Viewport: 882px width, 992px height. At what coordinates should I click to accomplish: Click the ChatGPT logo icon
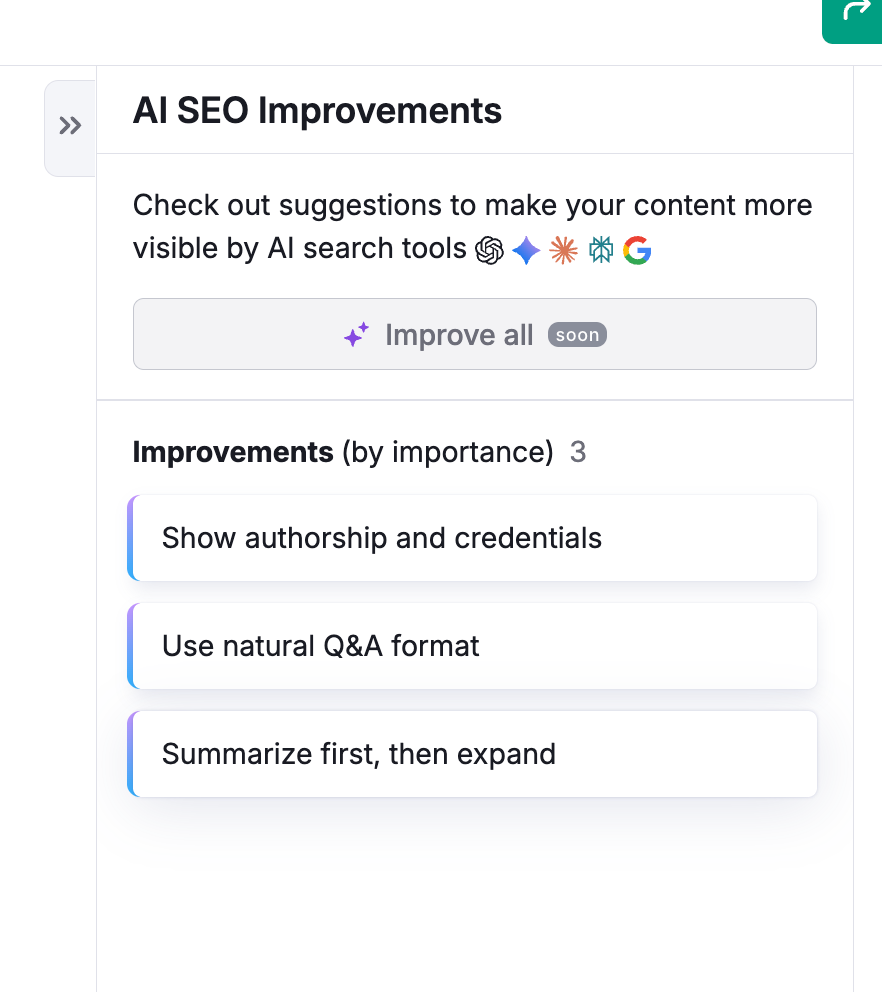489,250
